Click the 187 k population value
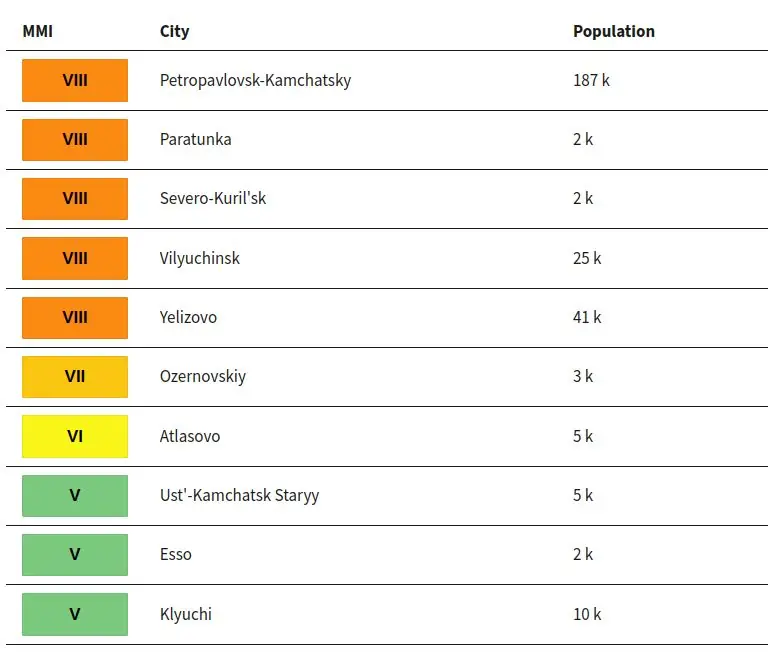The height and width of the screenshot is (661, 775). 591,80
